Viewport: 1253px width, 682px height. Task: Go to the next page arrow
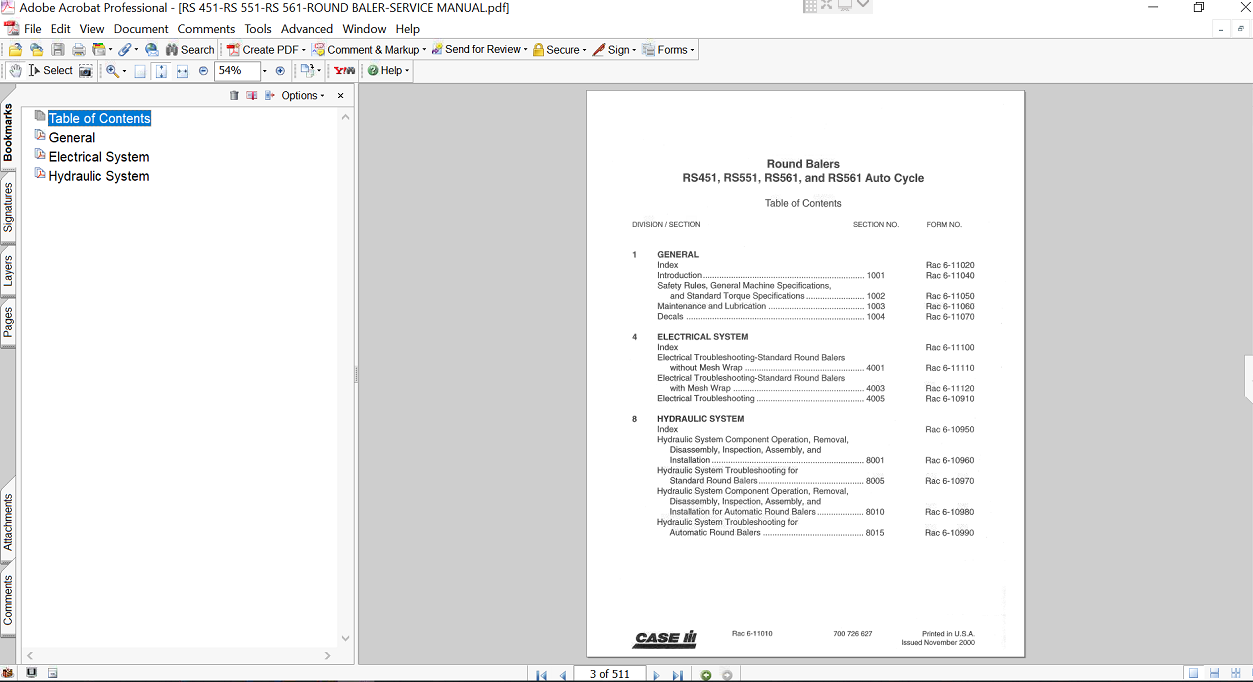tap(656, 675)
